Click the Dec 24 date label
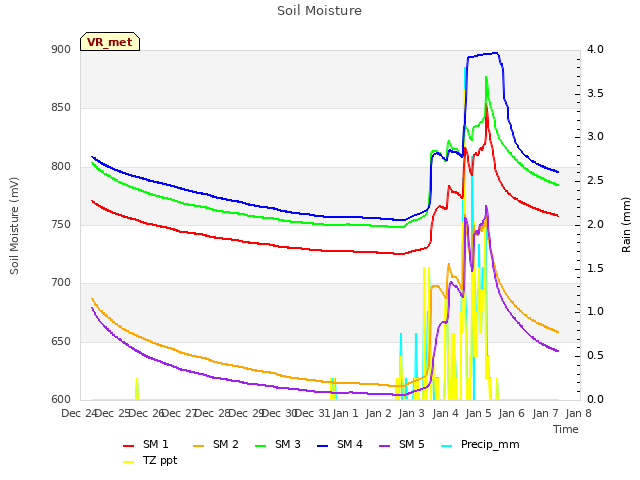 pyautogui.click(x=79, y=413)
